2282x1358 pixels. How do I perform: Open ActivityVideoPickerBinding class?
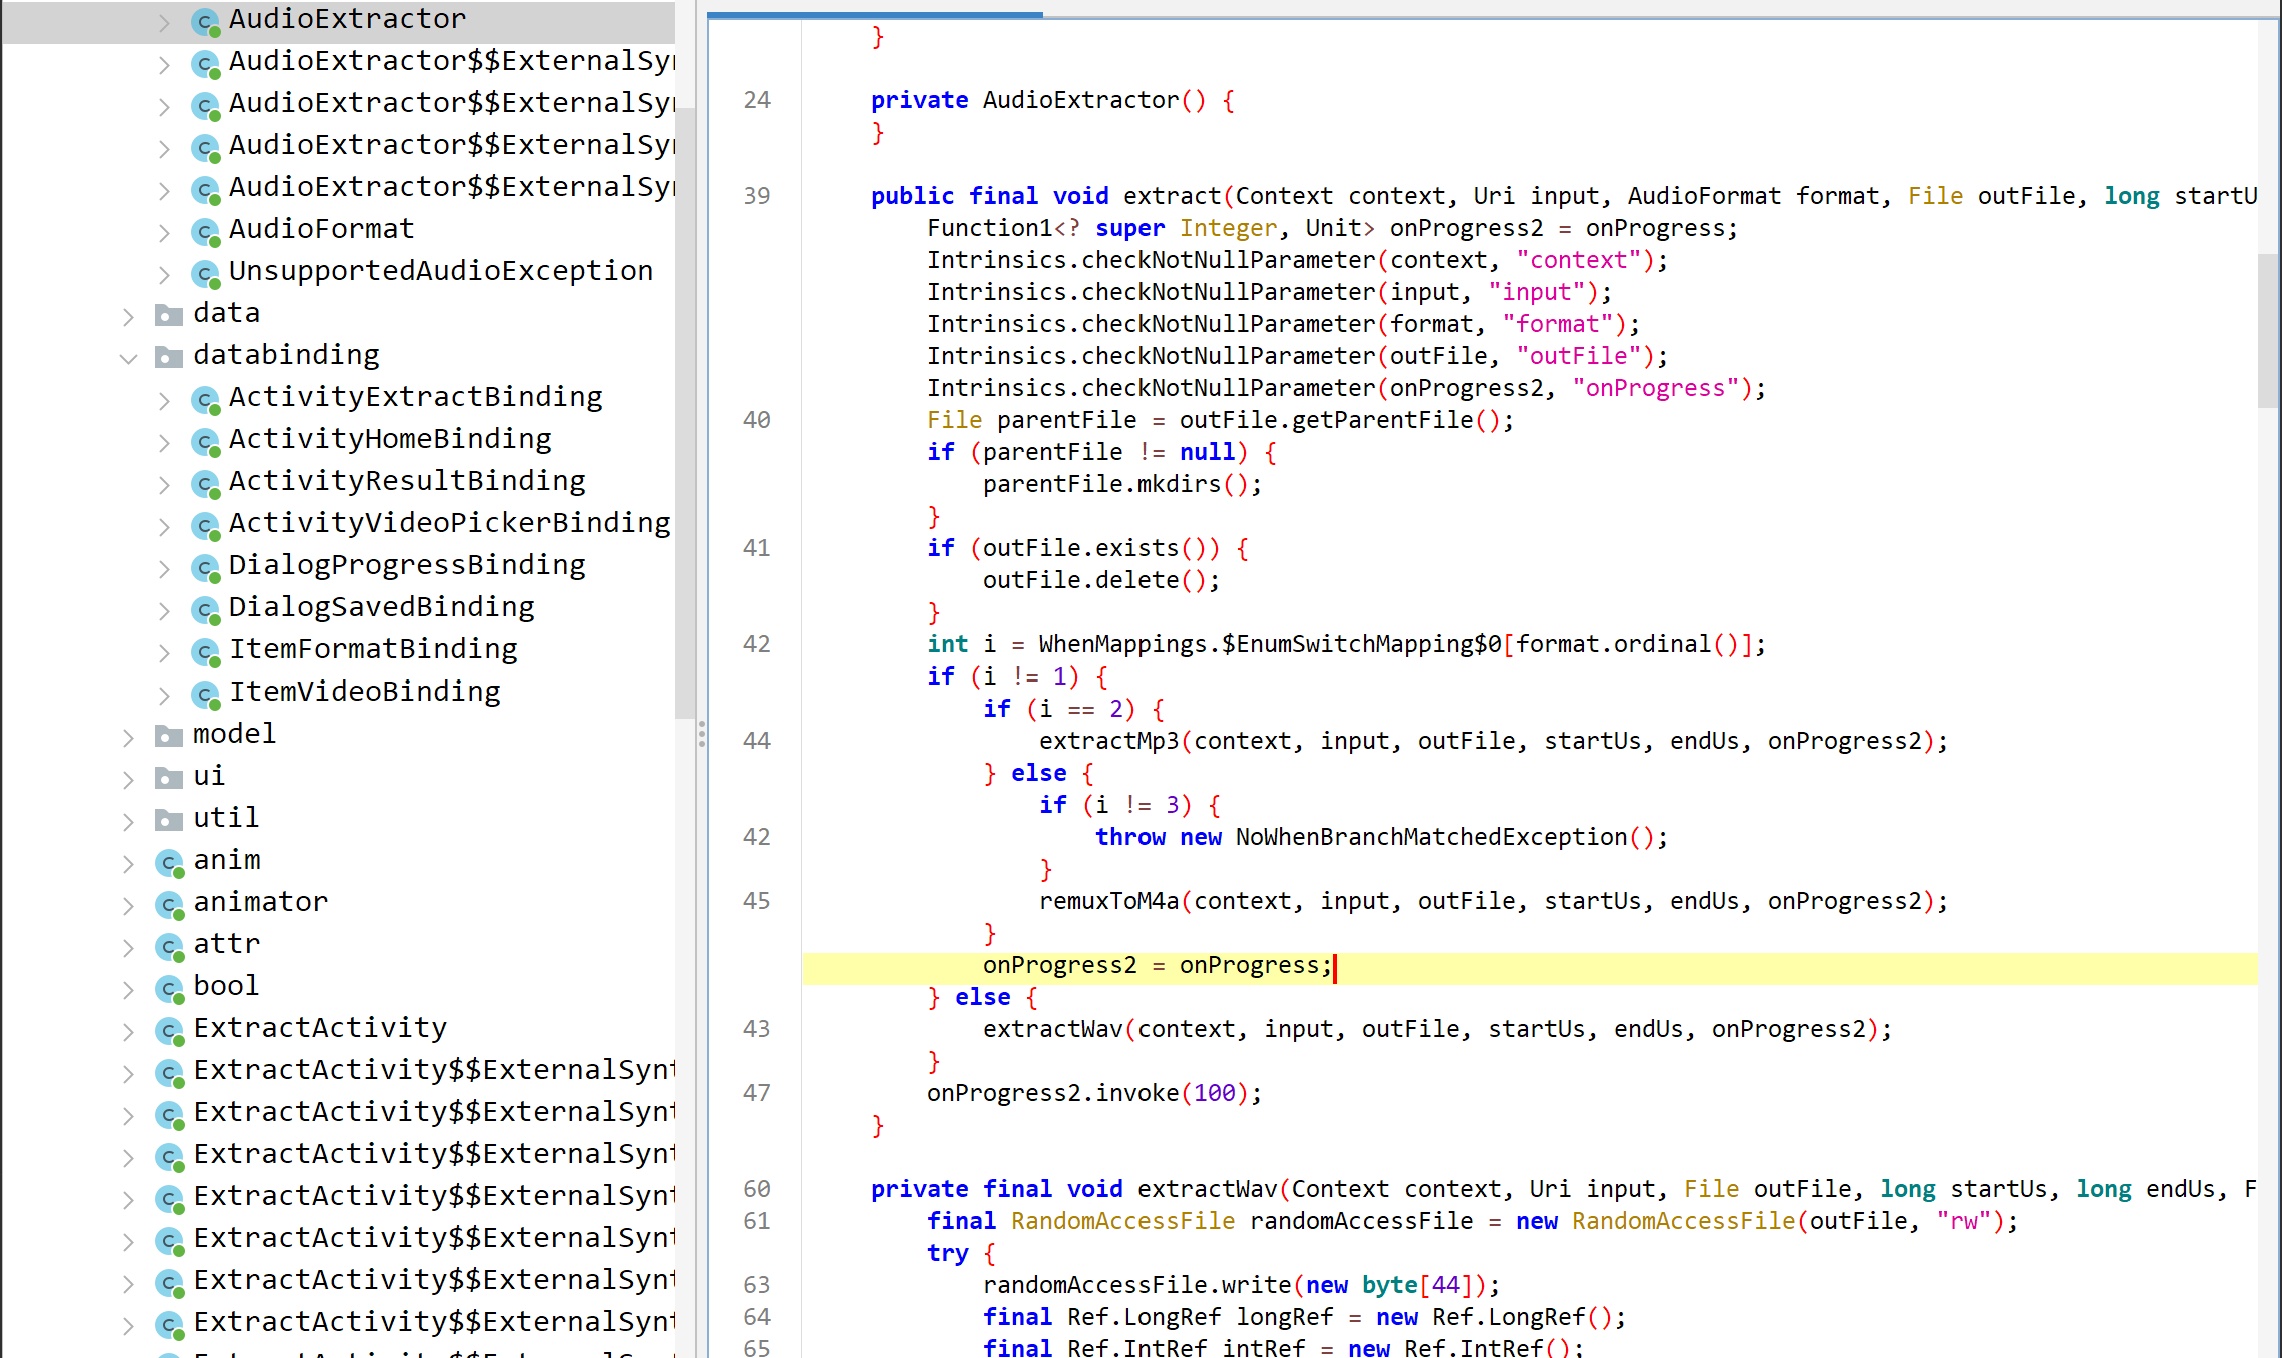(450, 523)
